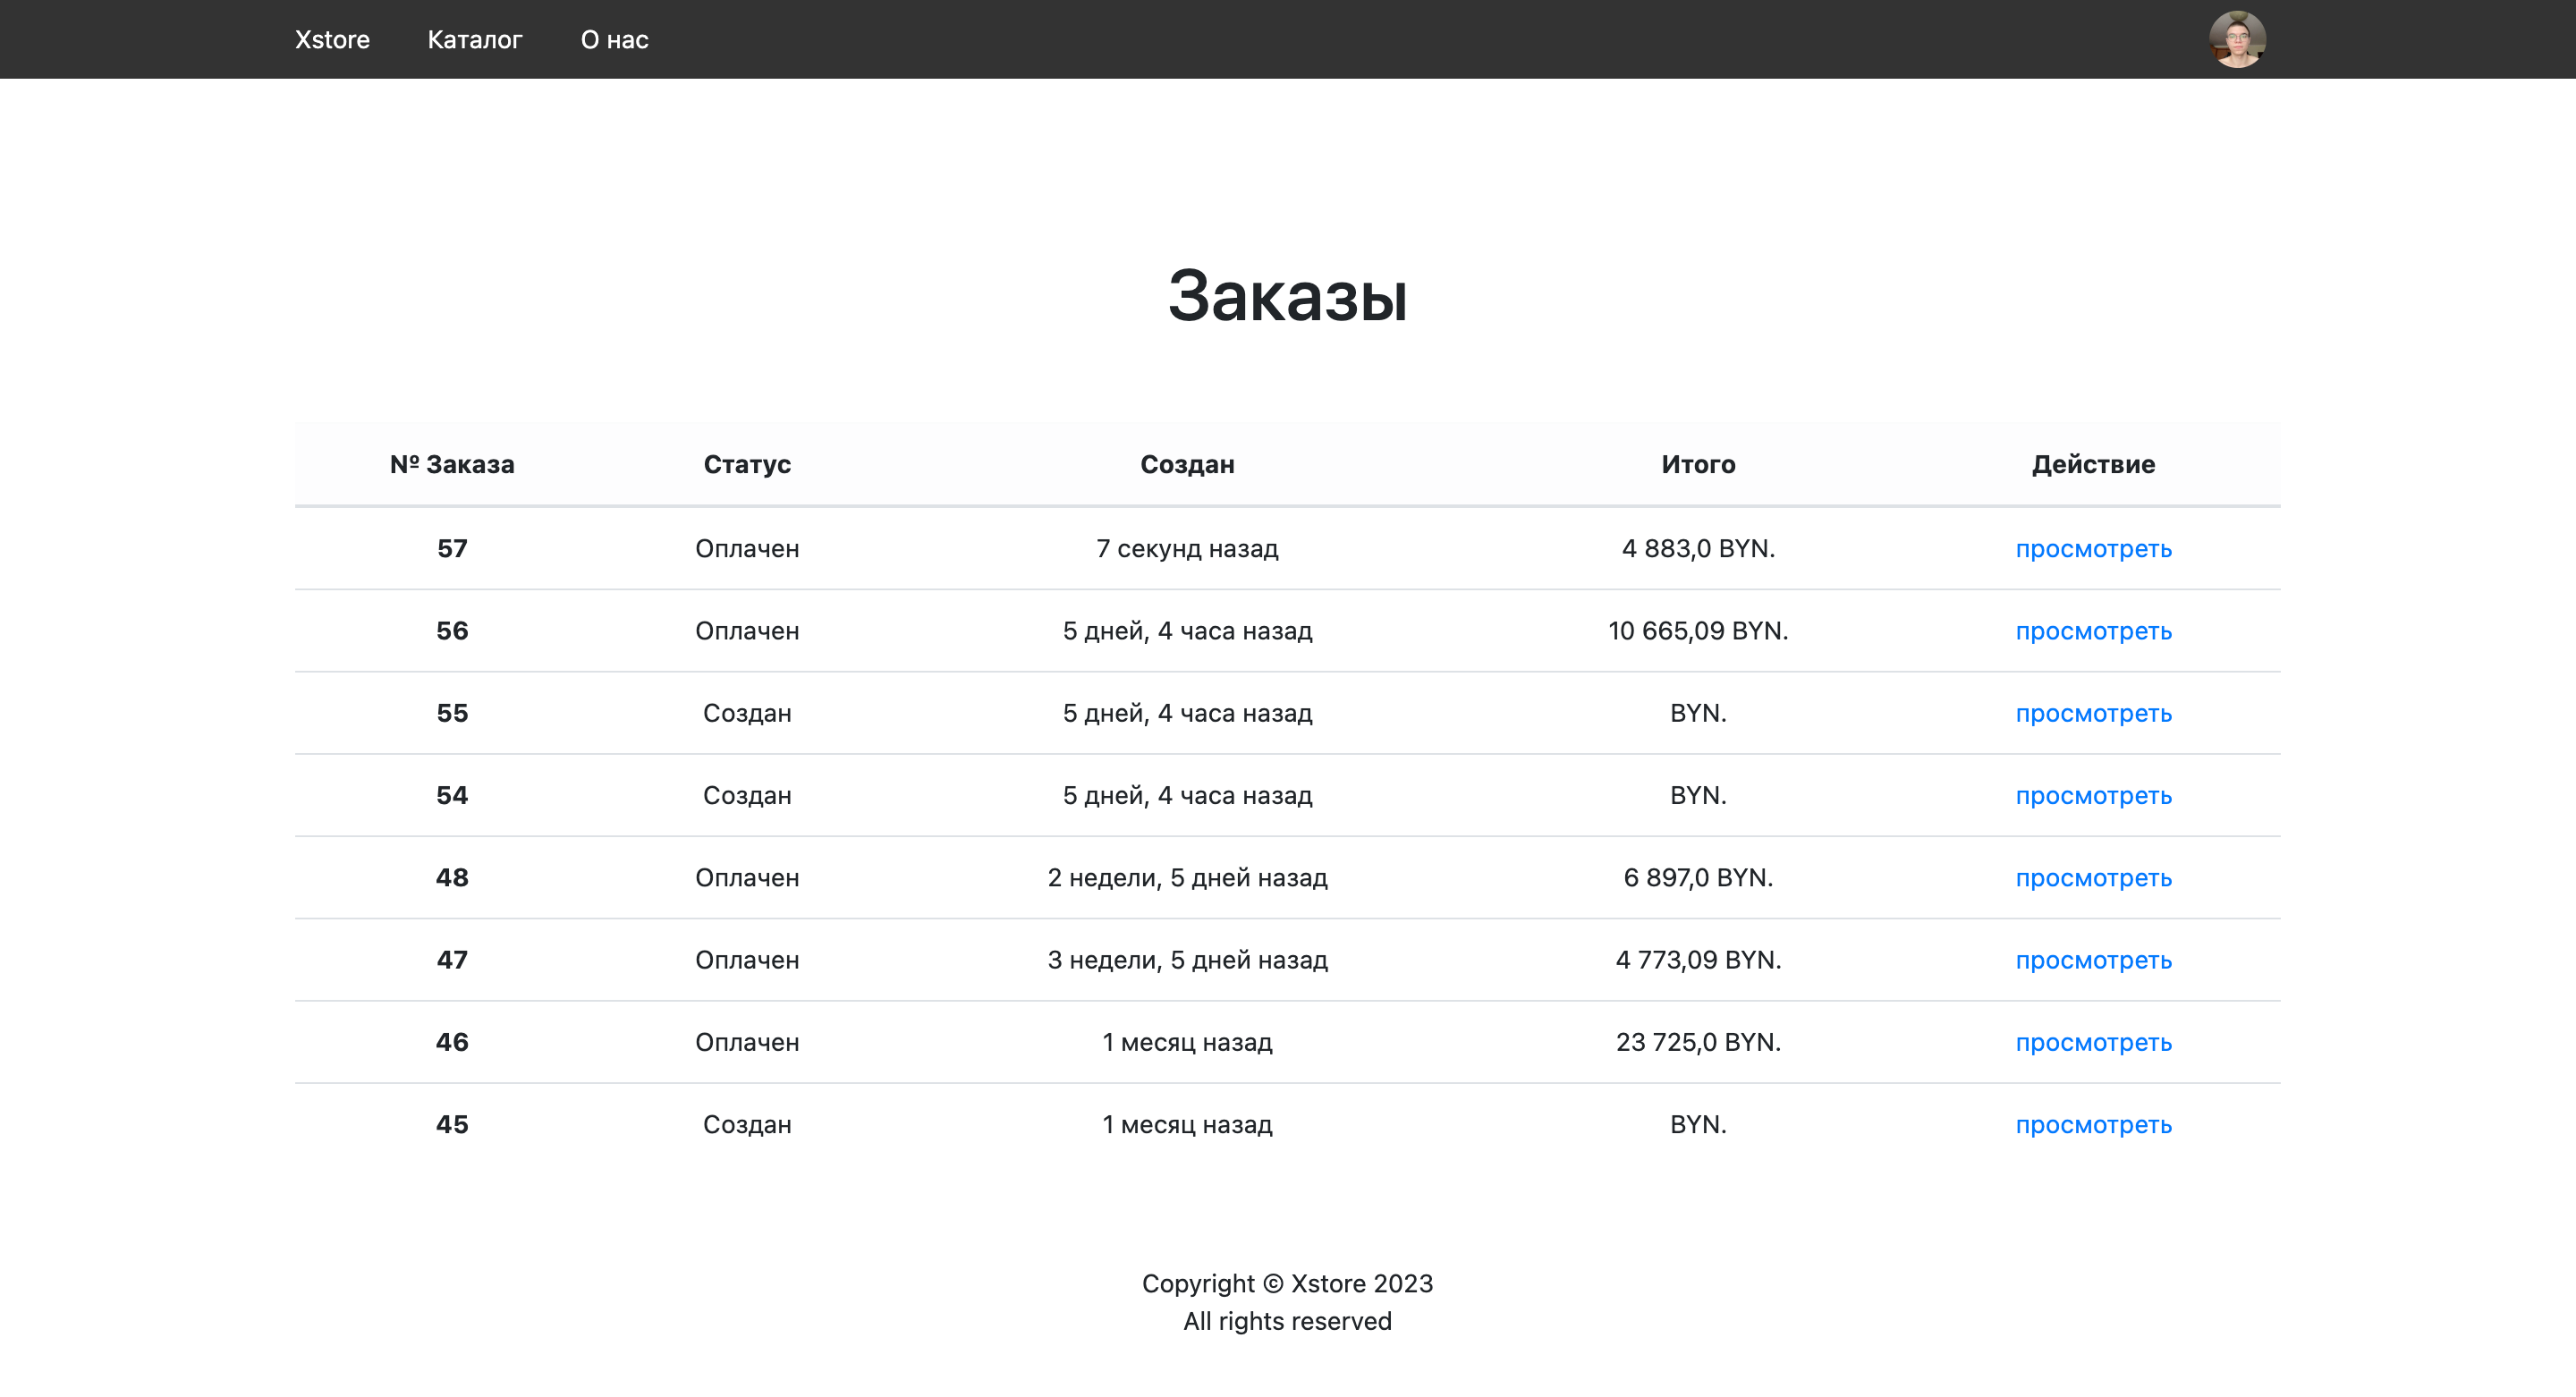The image size is (2576, 1397).
Task: Click the Статус column header
Action: tap(747, 464)
